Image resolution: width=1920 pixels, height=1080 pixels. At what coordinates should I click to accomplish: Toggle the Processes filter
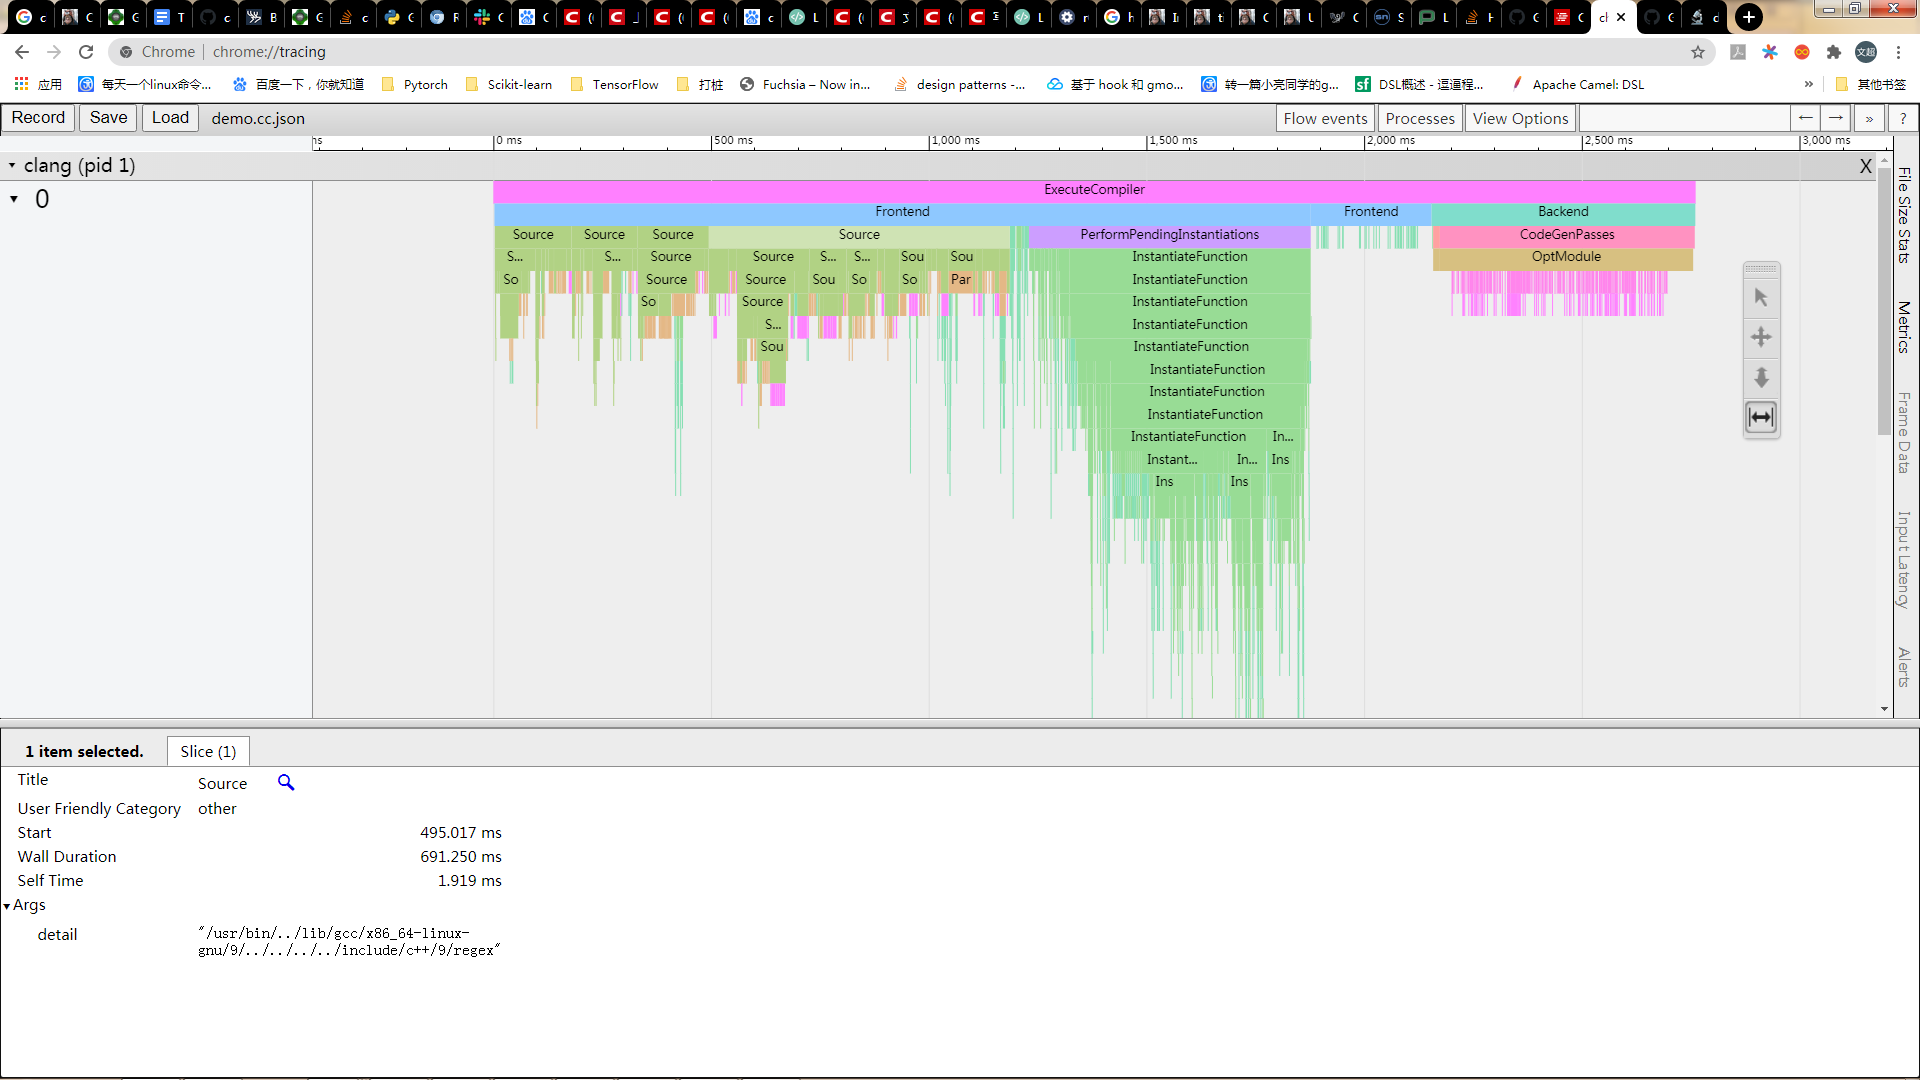point(1419,118)
